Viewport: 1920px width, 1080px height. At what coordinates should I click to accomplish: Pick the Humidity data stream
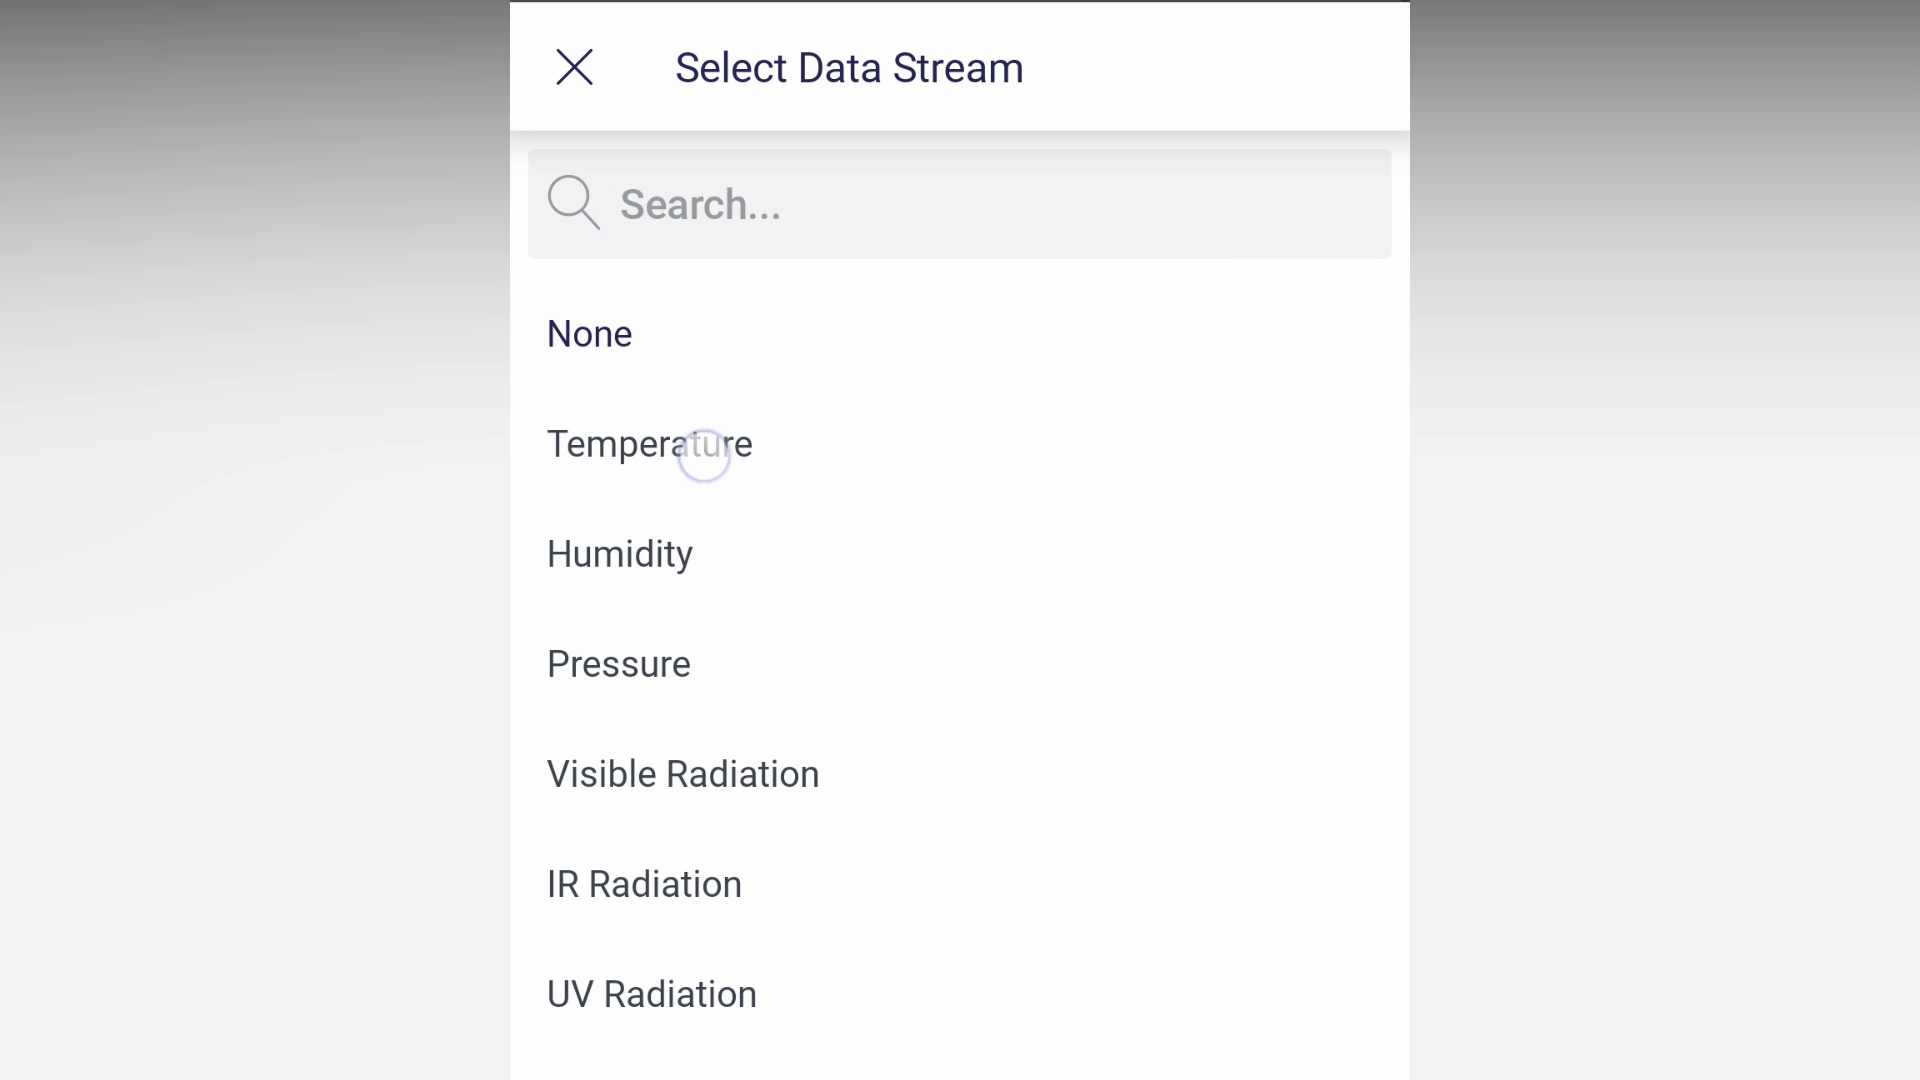(619, 554)
